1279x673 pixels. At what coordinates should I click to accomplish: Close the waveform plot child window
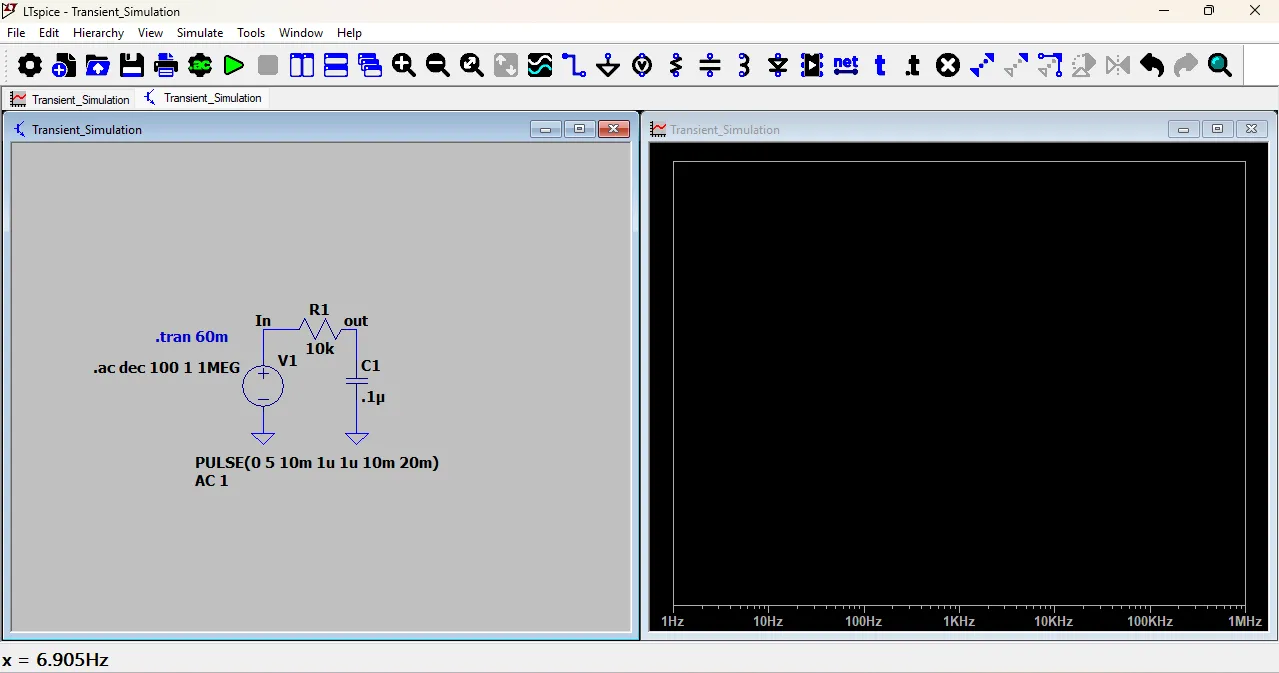click(1251, 129)
